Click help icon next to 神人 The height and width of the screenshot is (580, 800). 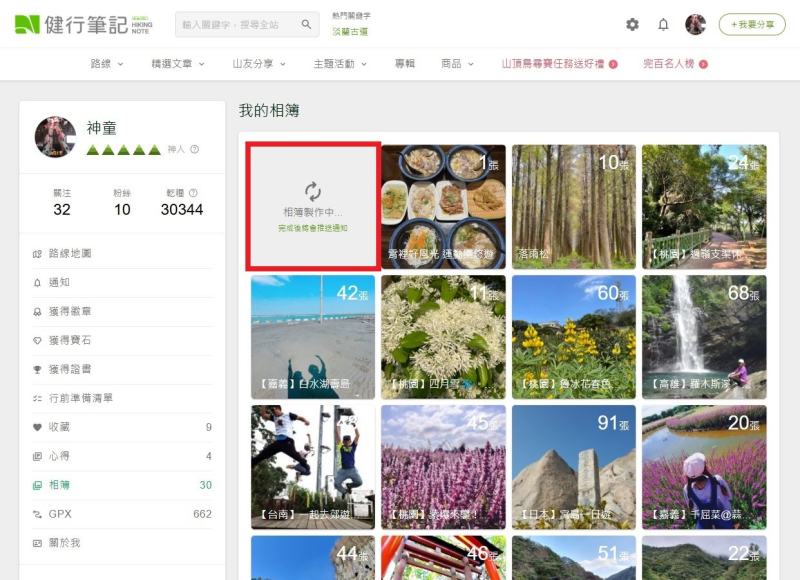point(195,150)
